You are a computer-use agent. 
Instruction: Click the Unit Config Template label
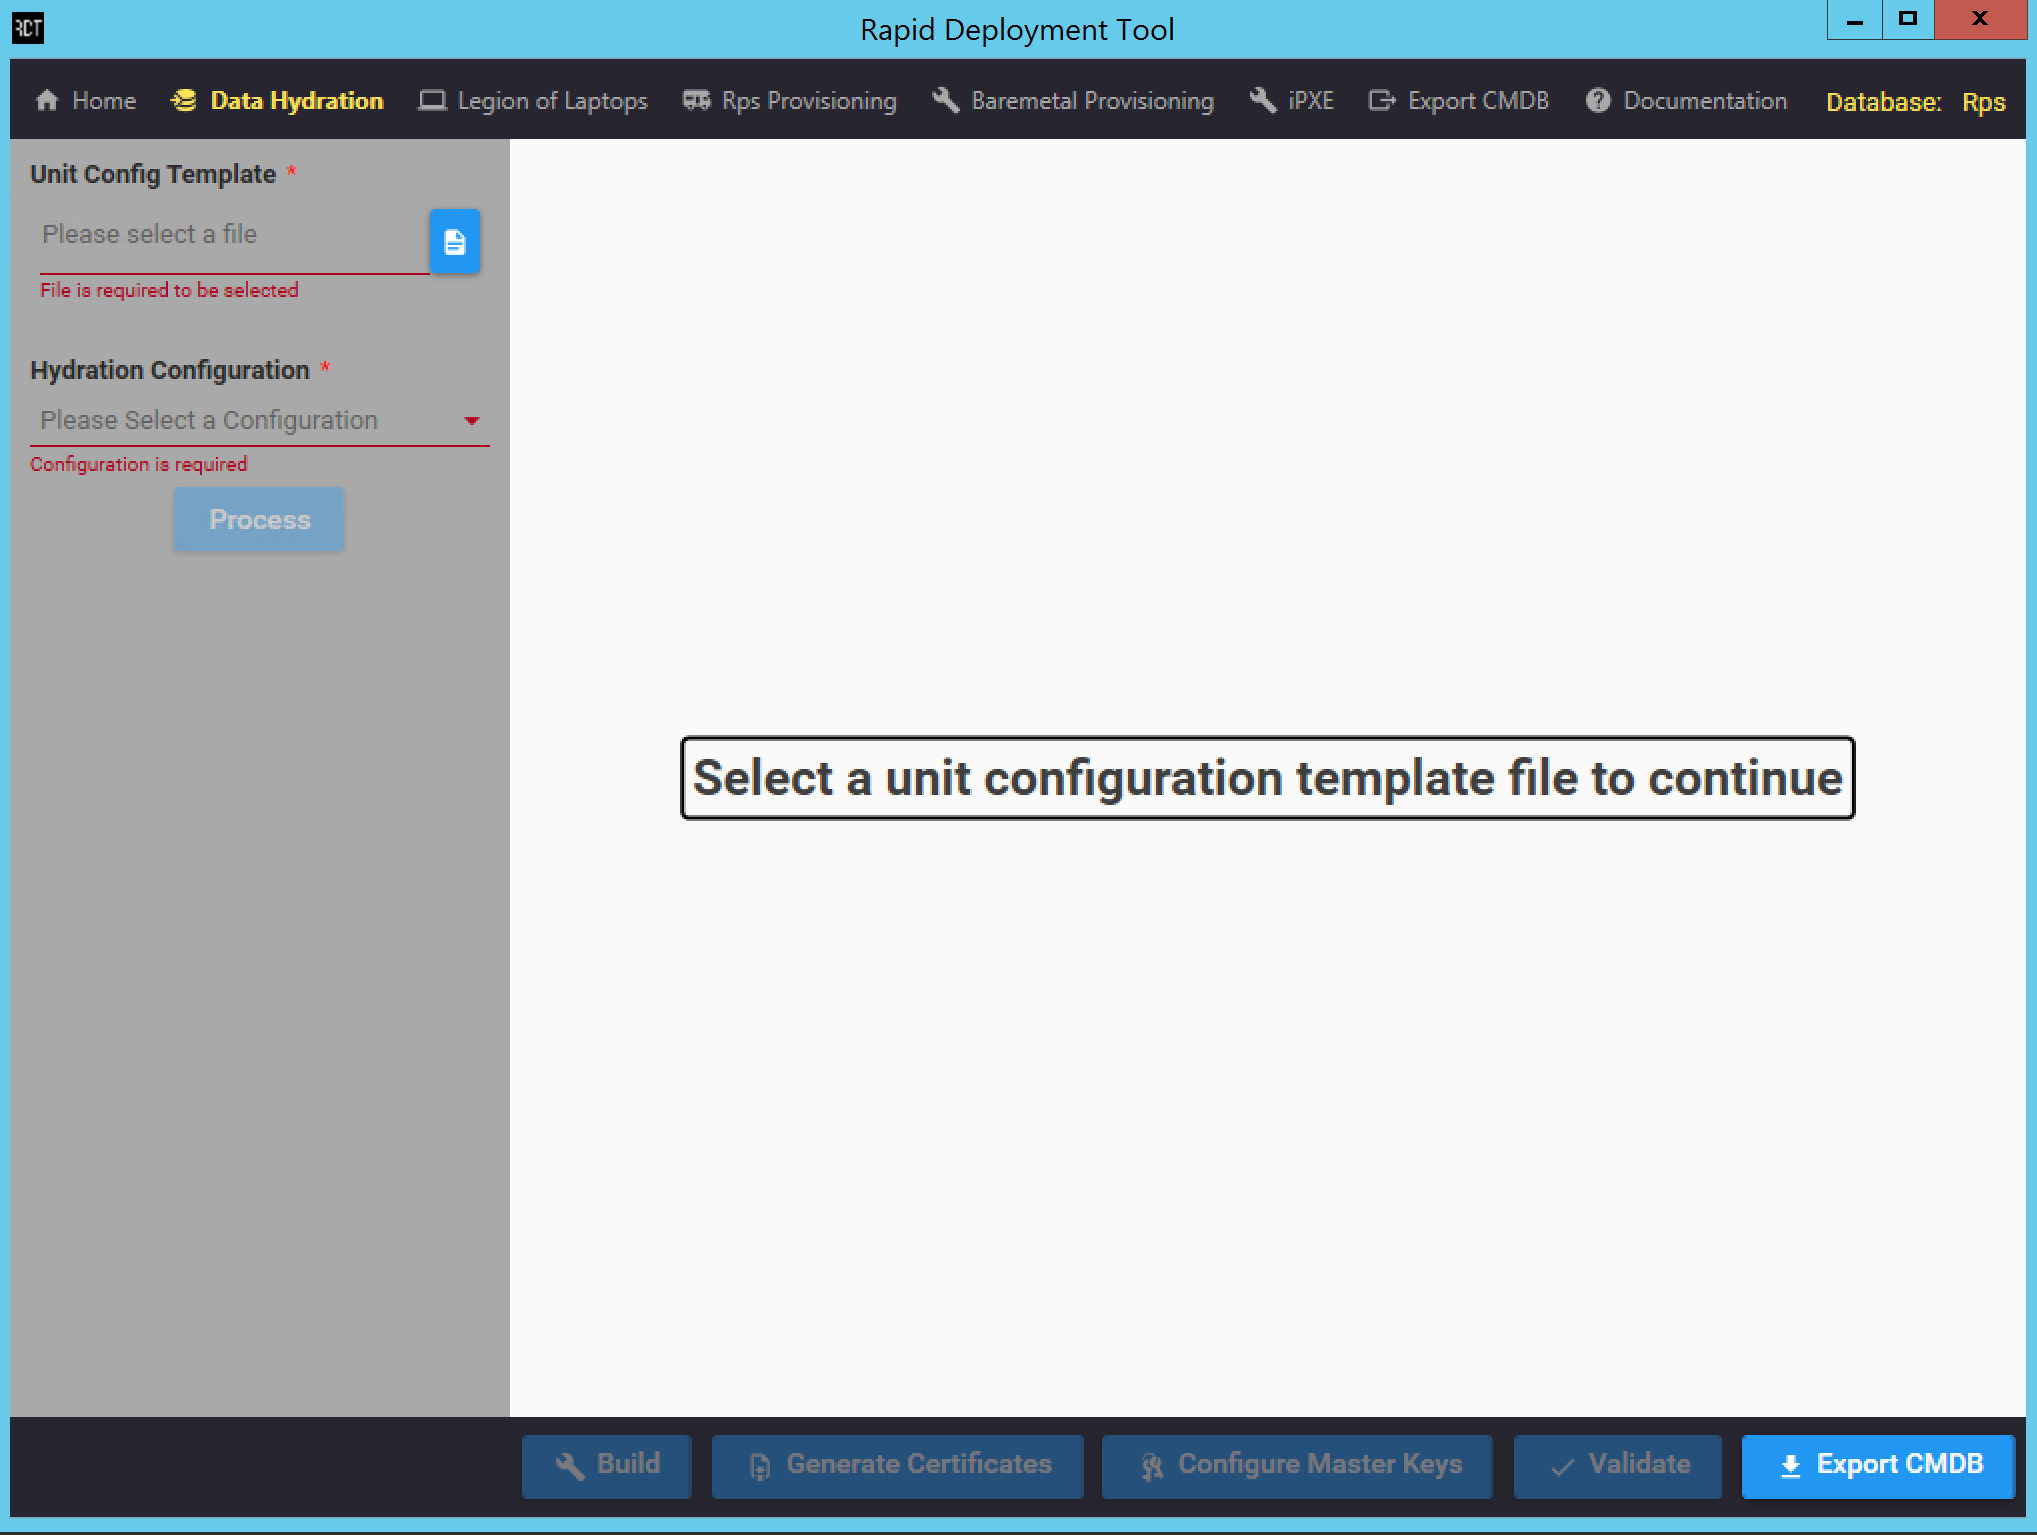click(153, 174)
